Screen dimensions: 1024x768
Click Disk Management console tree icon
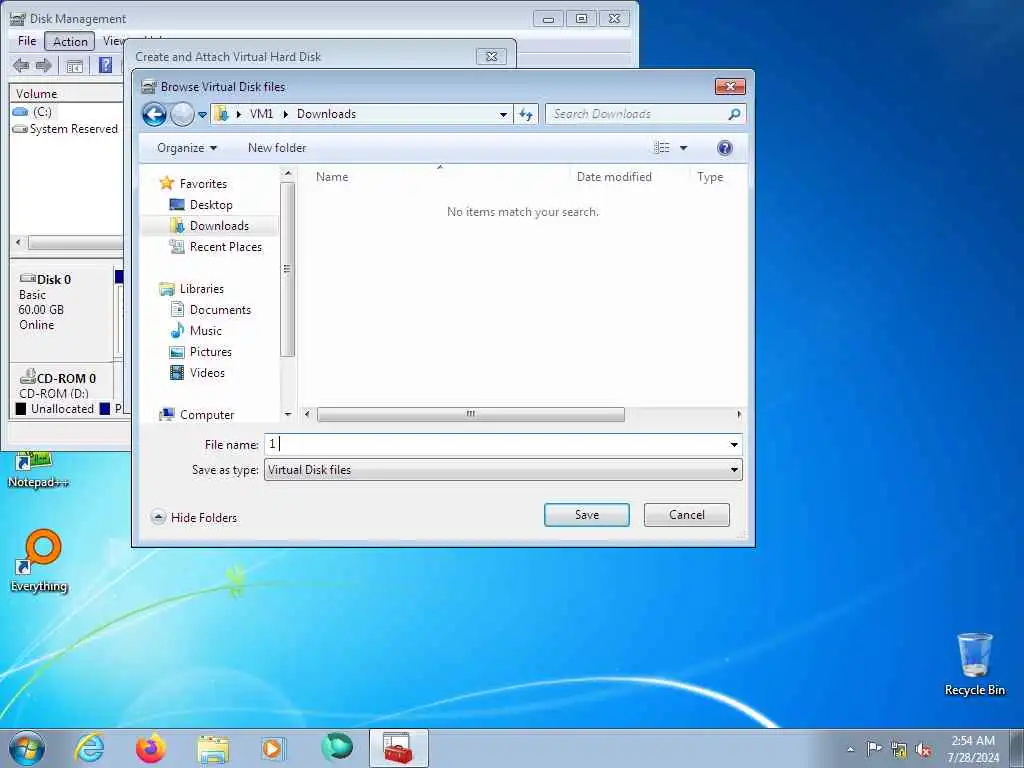tap(74, 66)
